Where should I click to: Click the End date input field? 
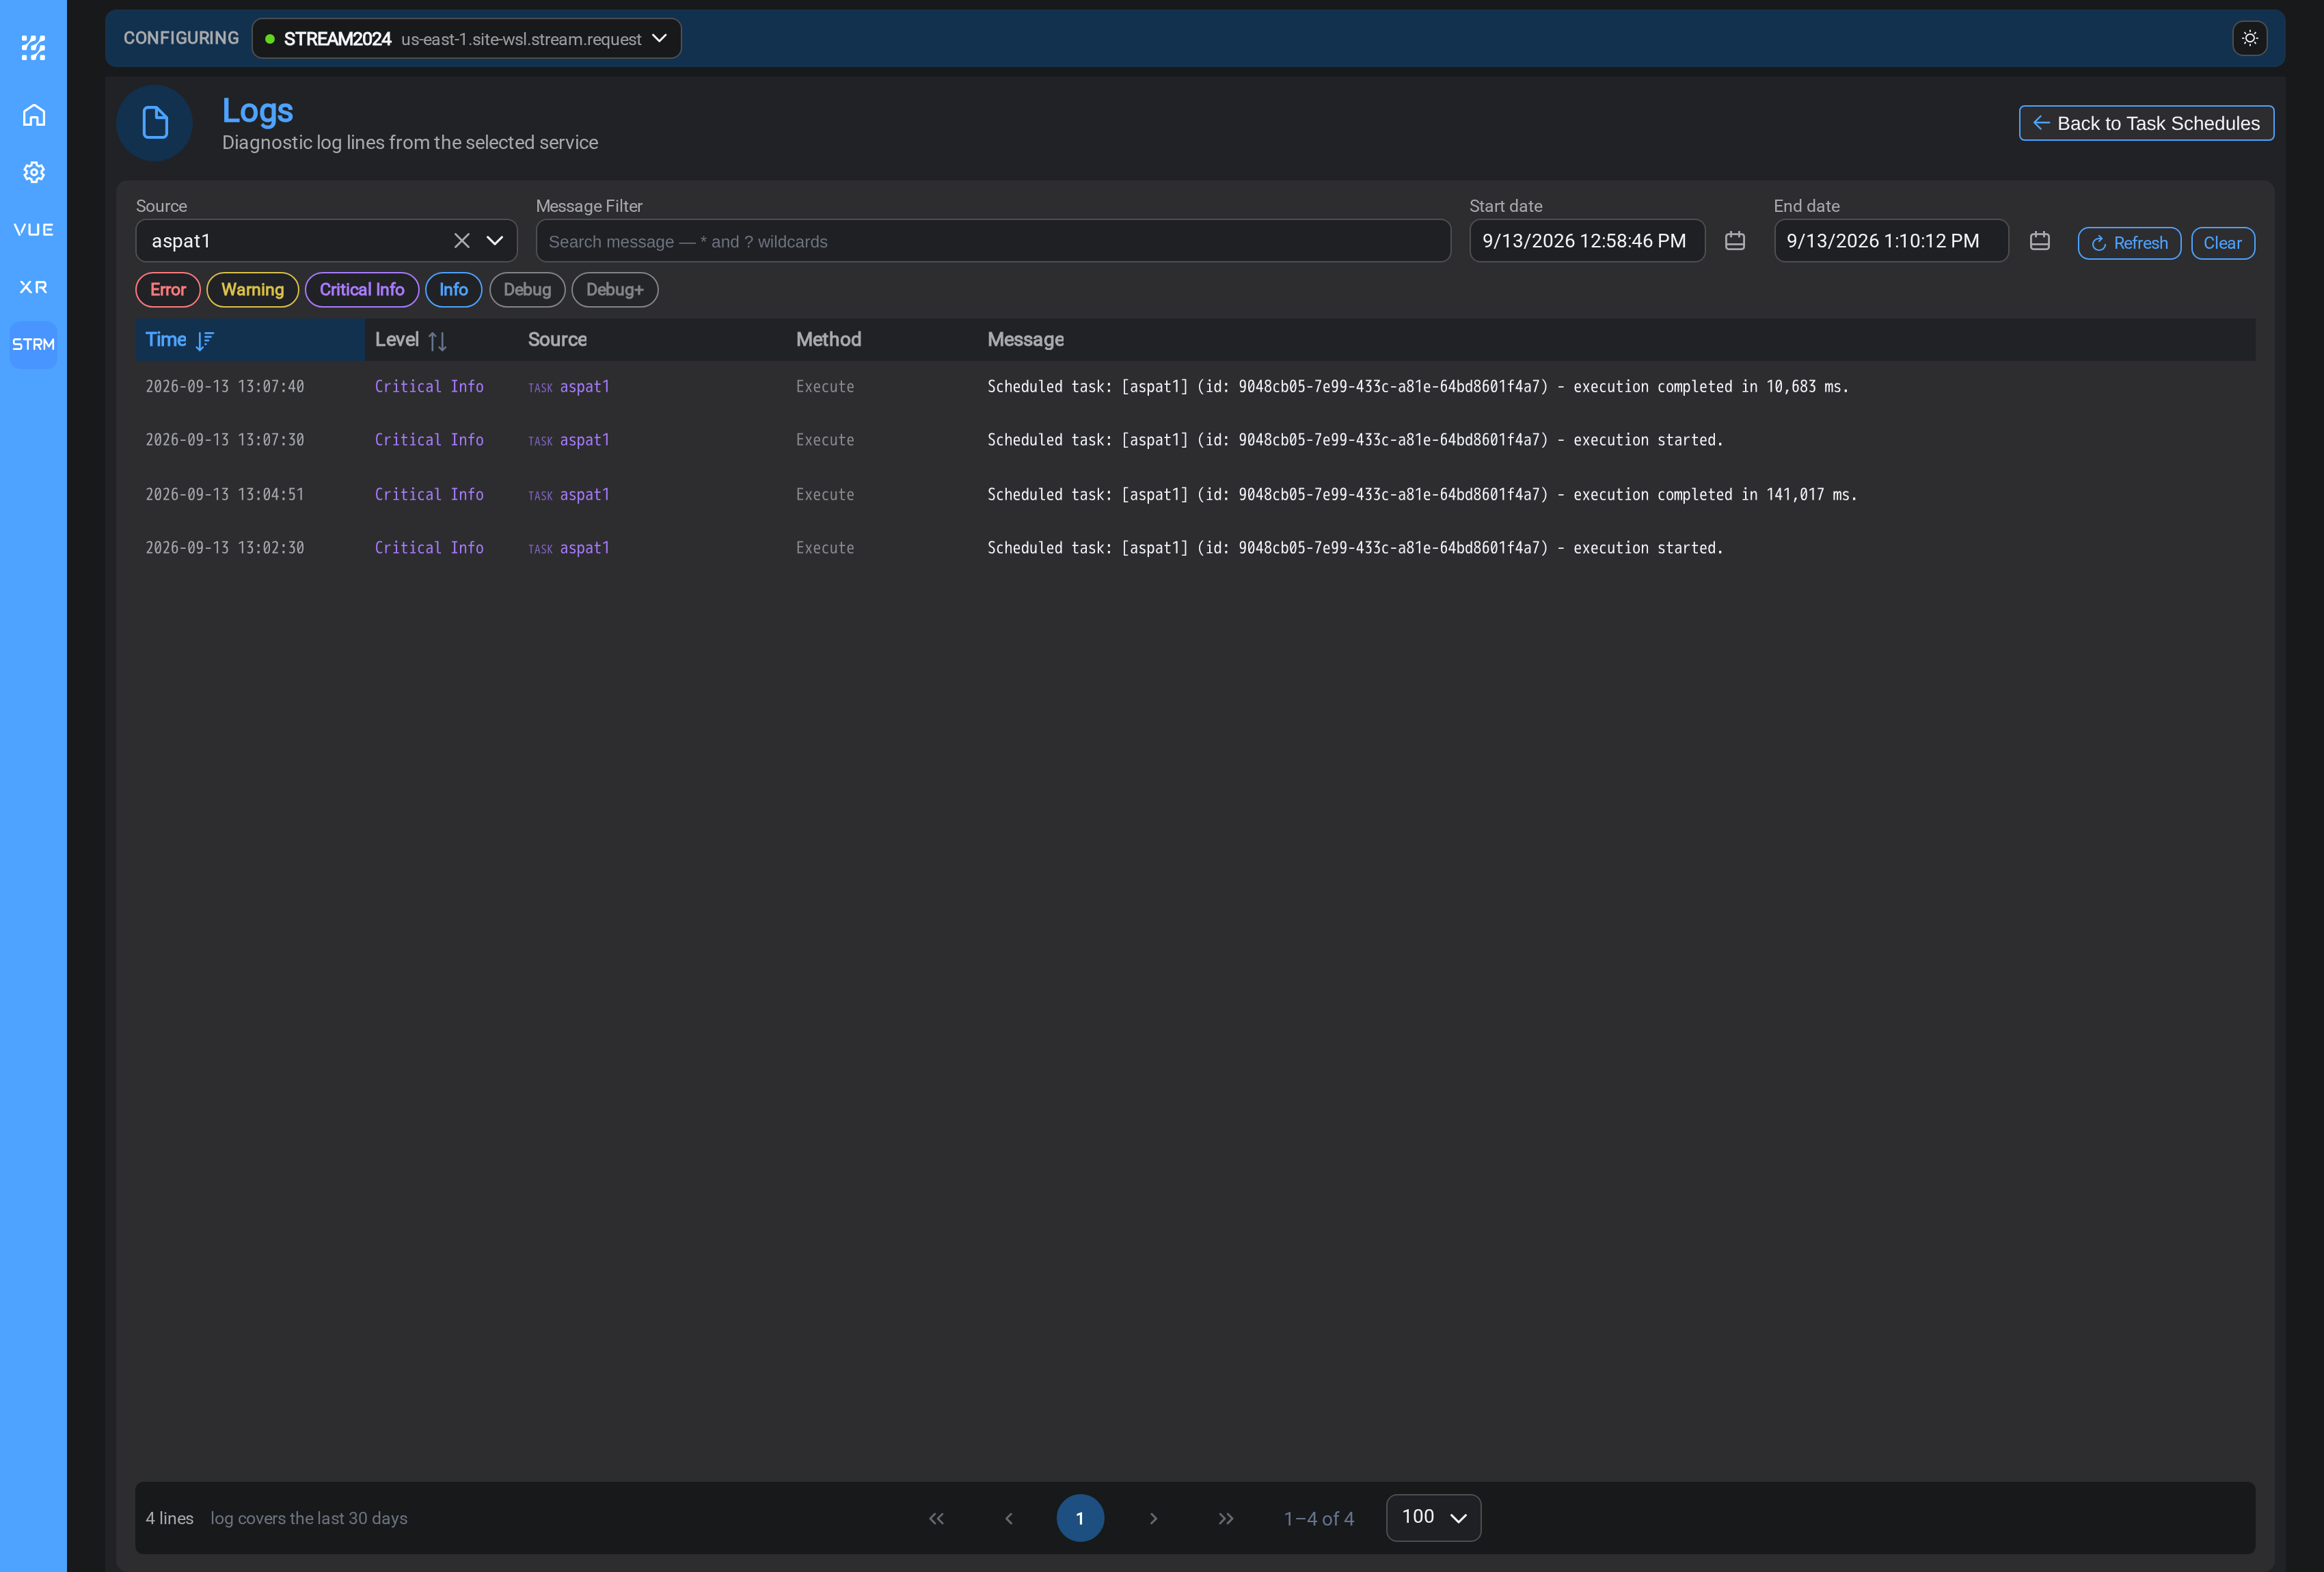(x=1890, y=241)
